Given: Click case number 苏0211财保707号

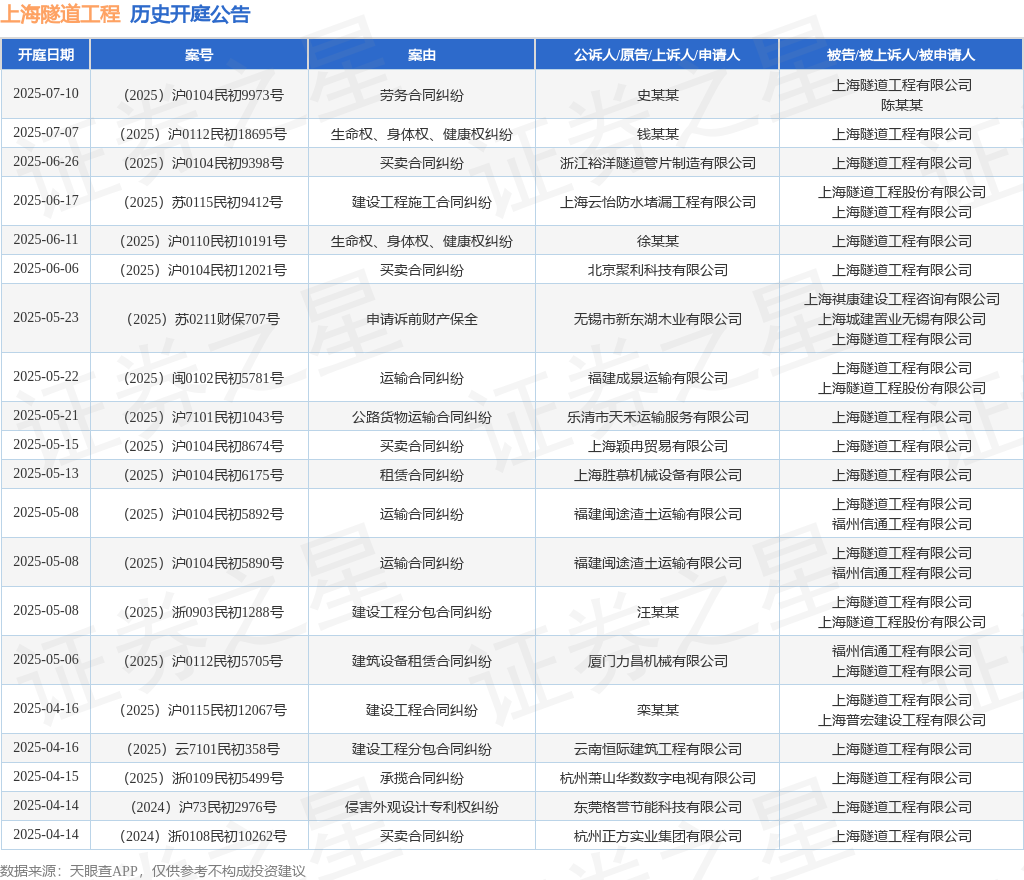Looking at the screenshot, I should (203, 319).
